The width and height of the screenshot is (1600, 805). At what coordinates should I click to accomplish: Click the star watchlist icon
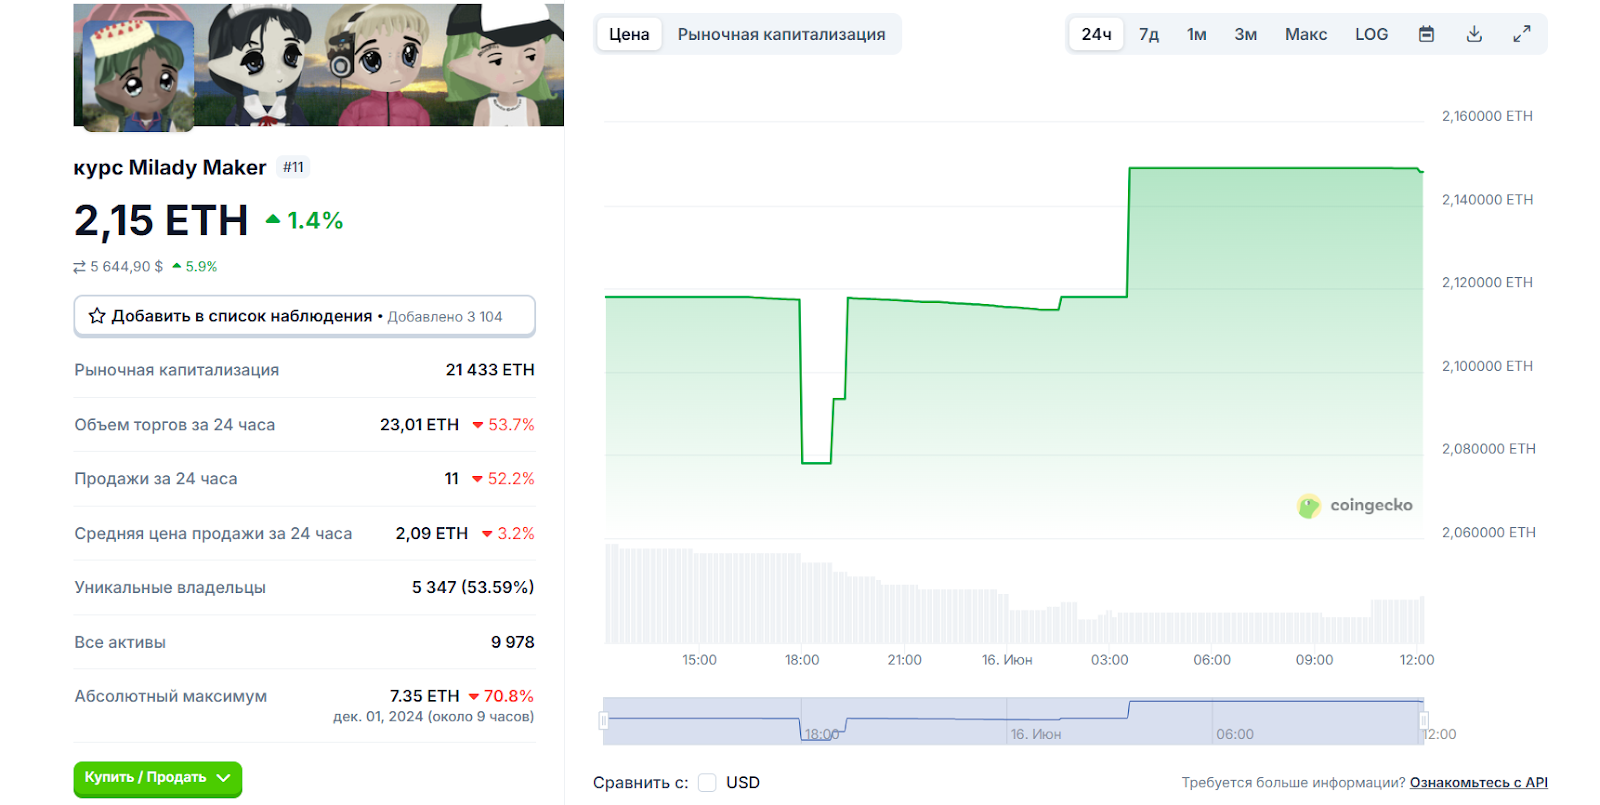pyautogui.click(x=97, y=316)
